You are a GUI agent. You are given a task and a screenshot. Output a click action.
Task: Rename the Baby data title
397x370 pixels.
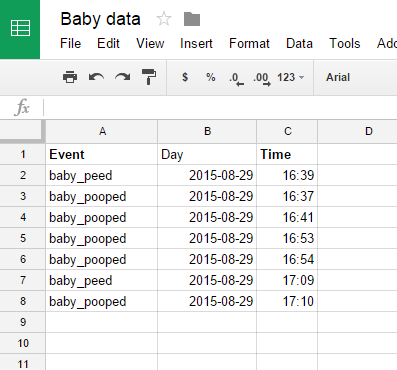tap(100, 19)
